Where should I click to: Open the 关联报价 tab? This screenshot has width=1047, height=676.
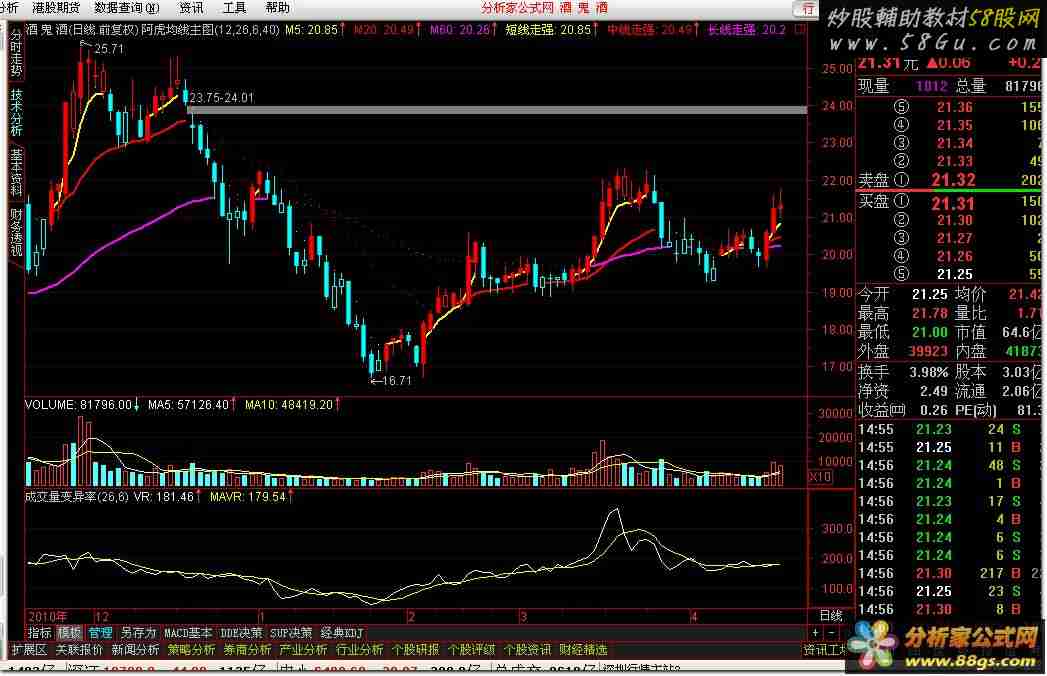click(x=79, y=649)
